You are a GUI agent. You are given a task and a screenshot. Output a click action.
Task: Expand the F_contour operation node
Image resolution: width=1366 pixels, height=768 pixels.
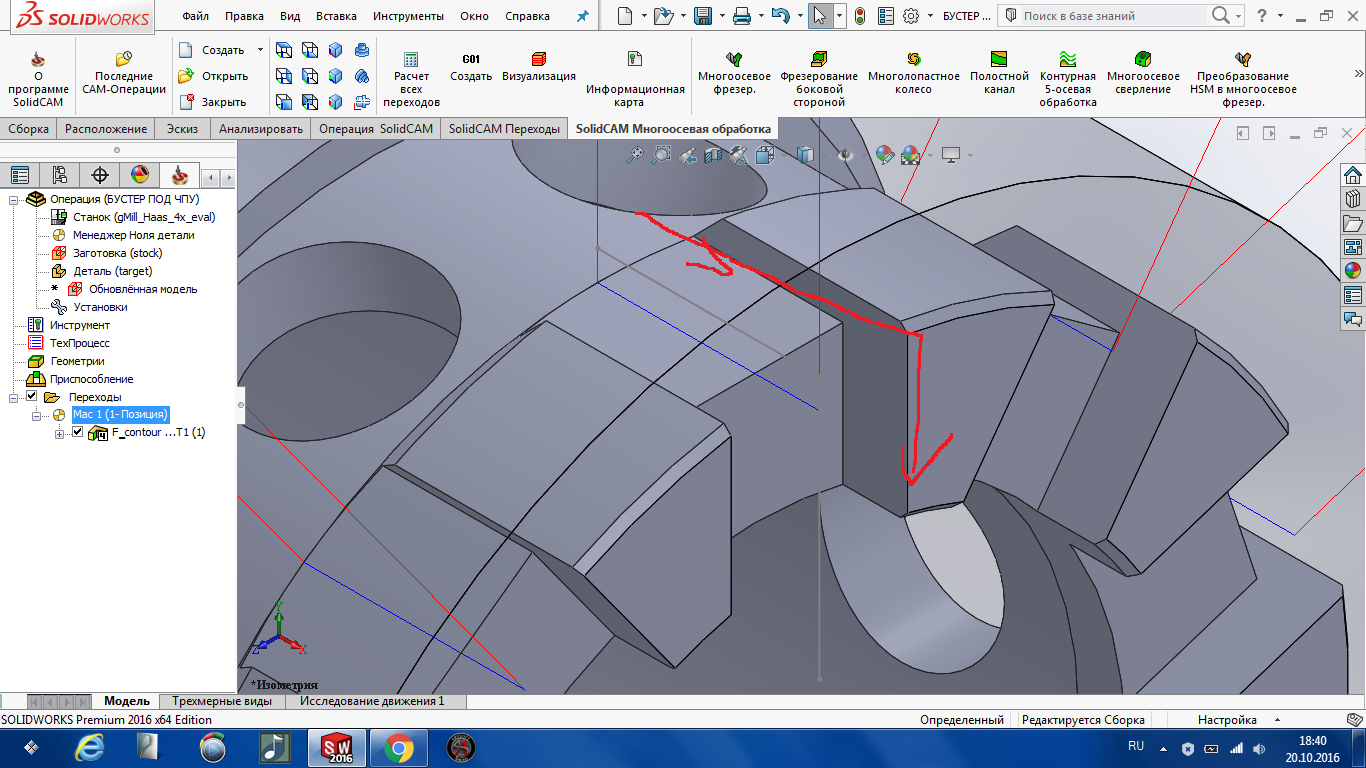(60, 433)
